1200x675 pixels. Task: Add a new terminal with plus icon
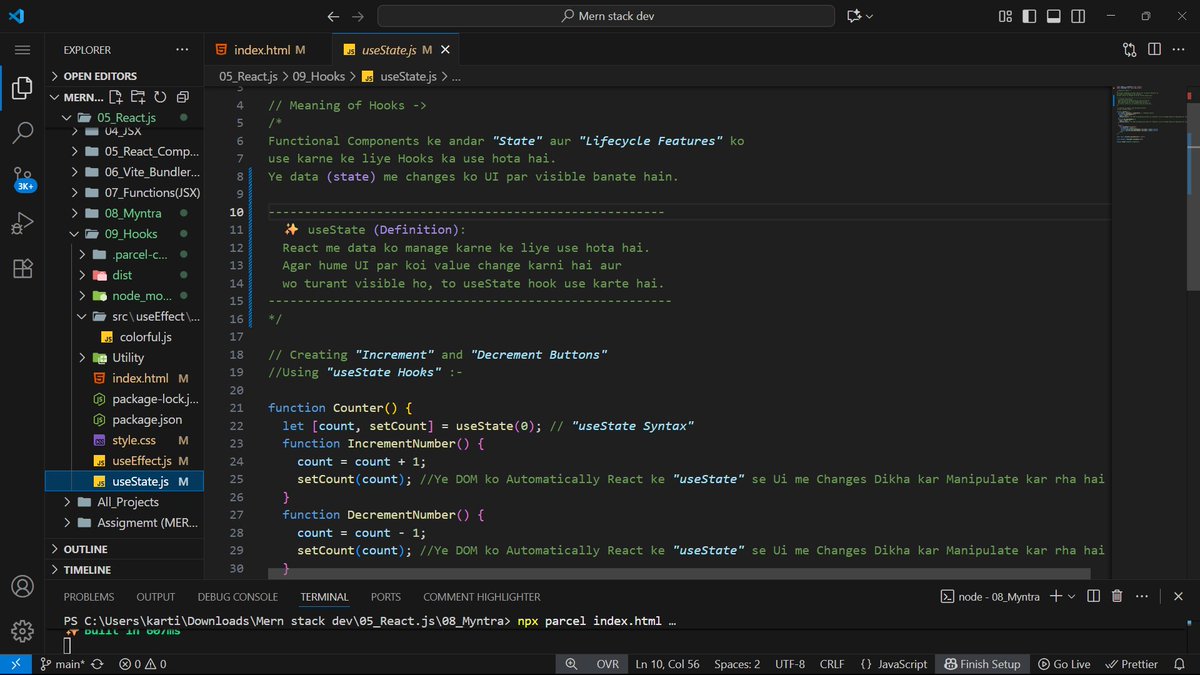point(1054,596)
